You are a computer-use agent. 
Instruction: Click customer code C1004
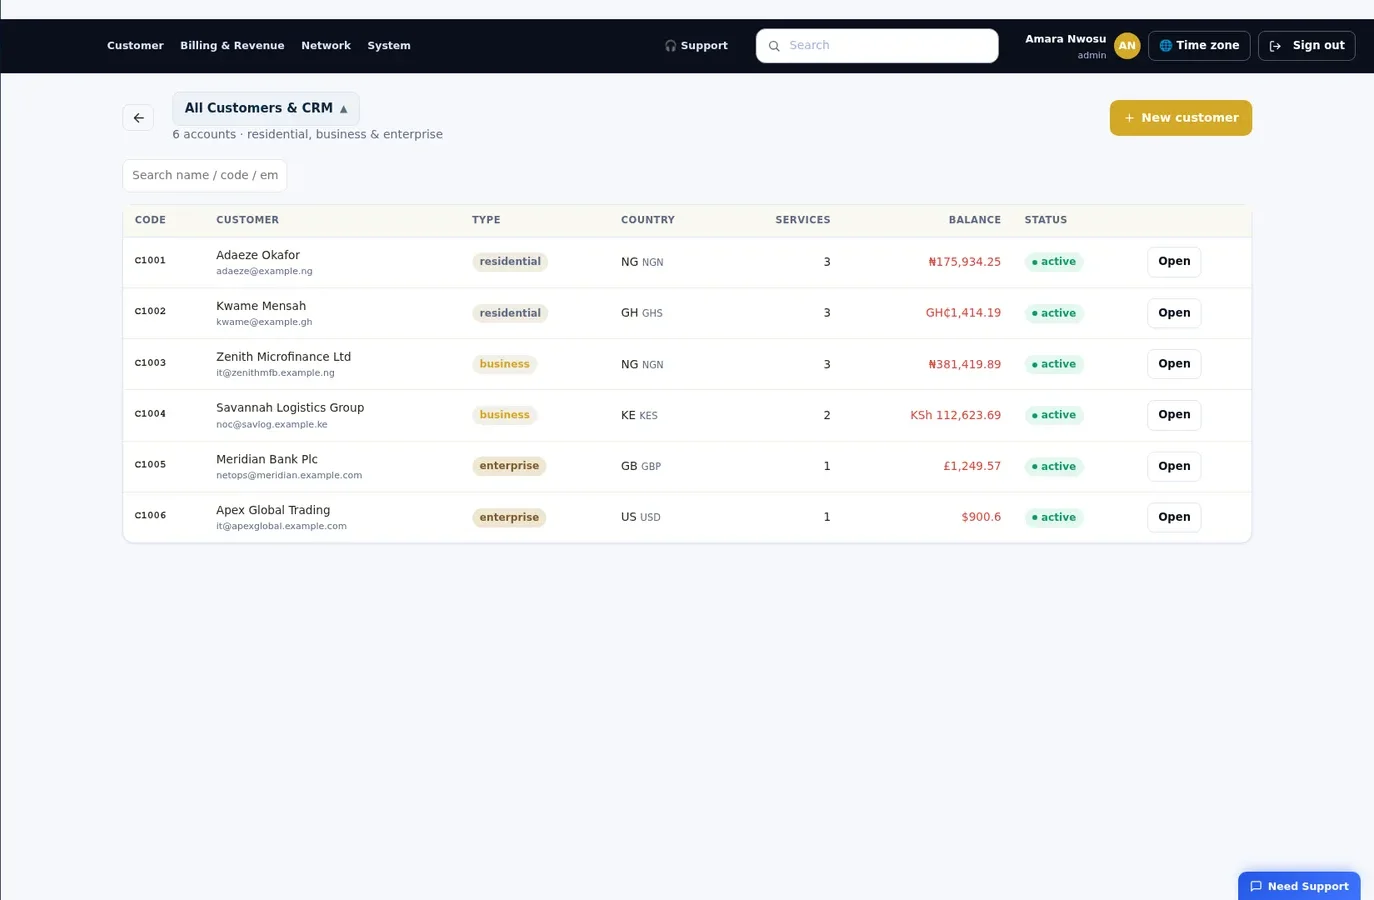[x=150, y=414]
